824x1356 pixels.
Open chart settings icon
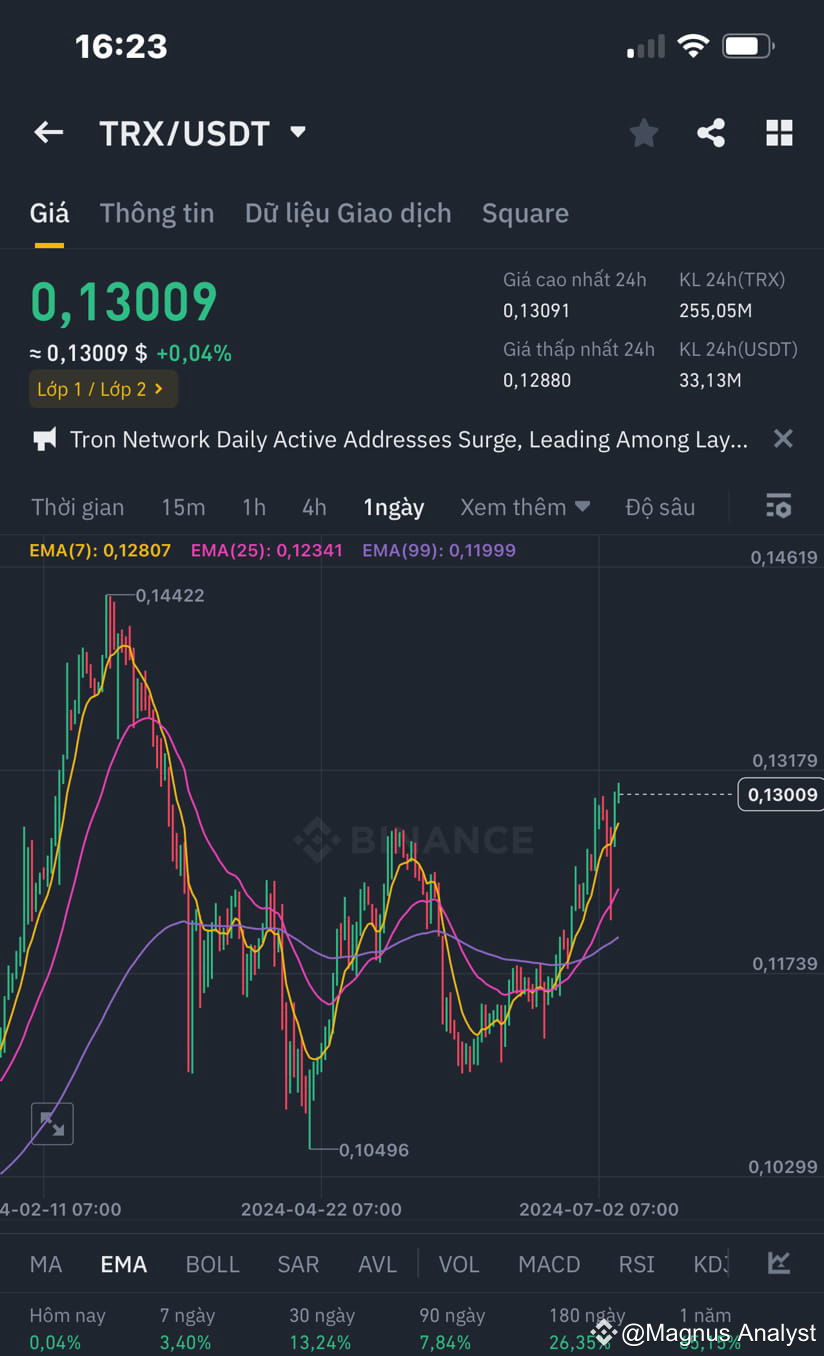[x=778, y=506]
